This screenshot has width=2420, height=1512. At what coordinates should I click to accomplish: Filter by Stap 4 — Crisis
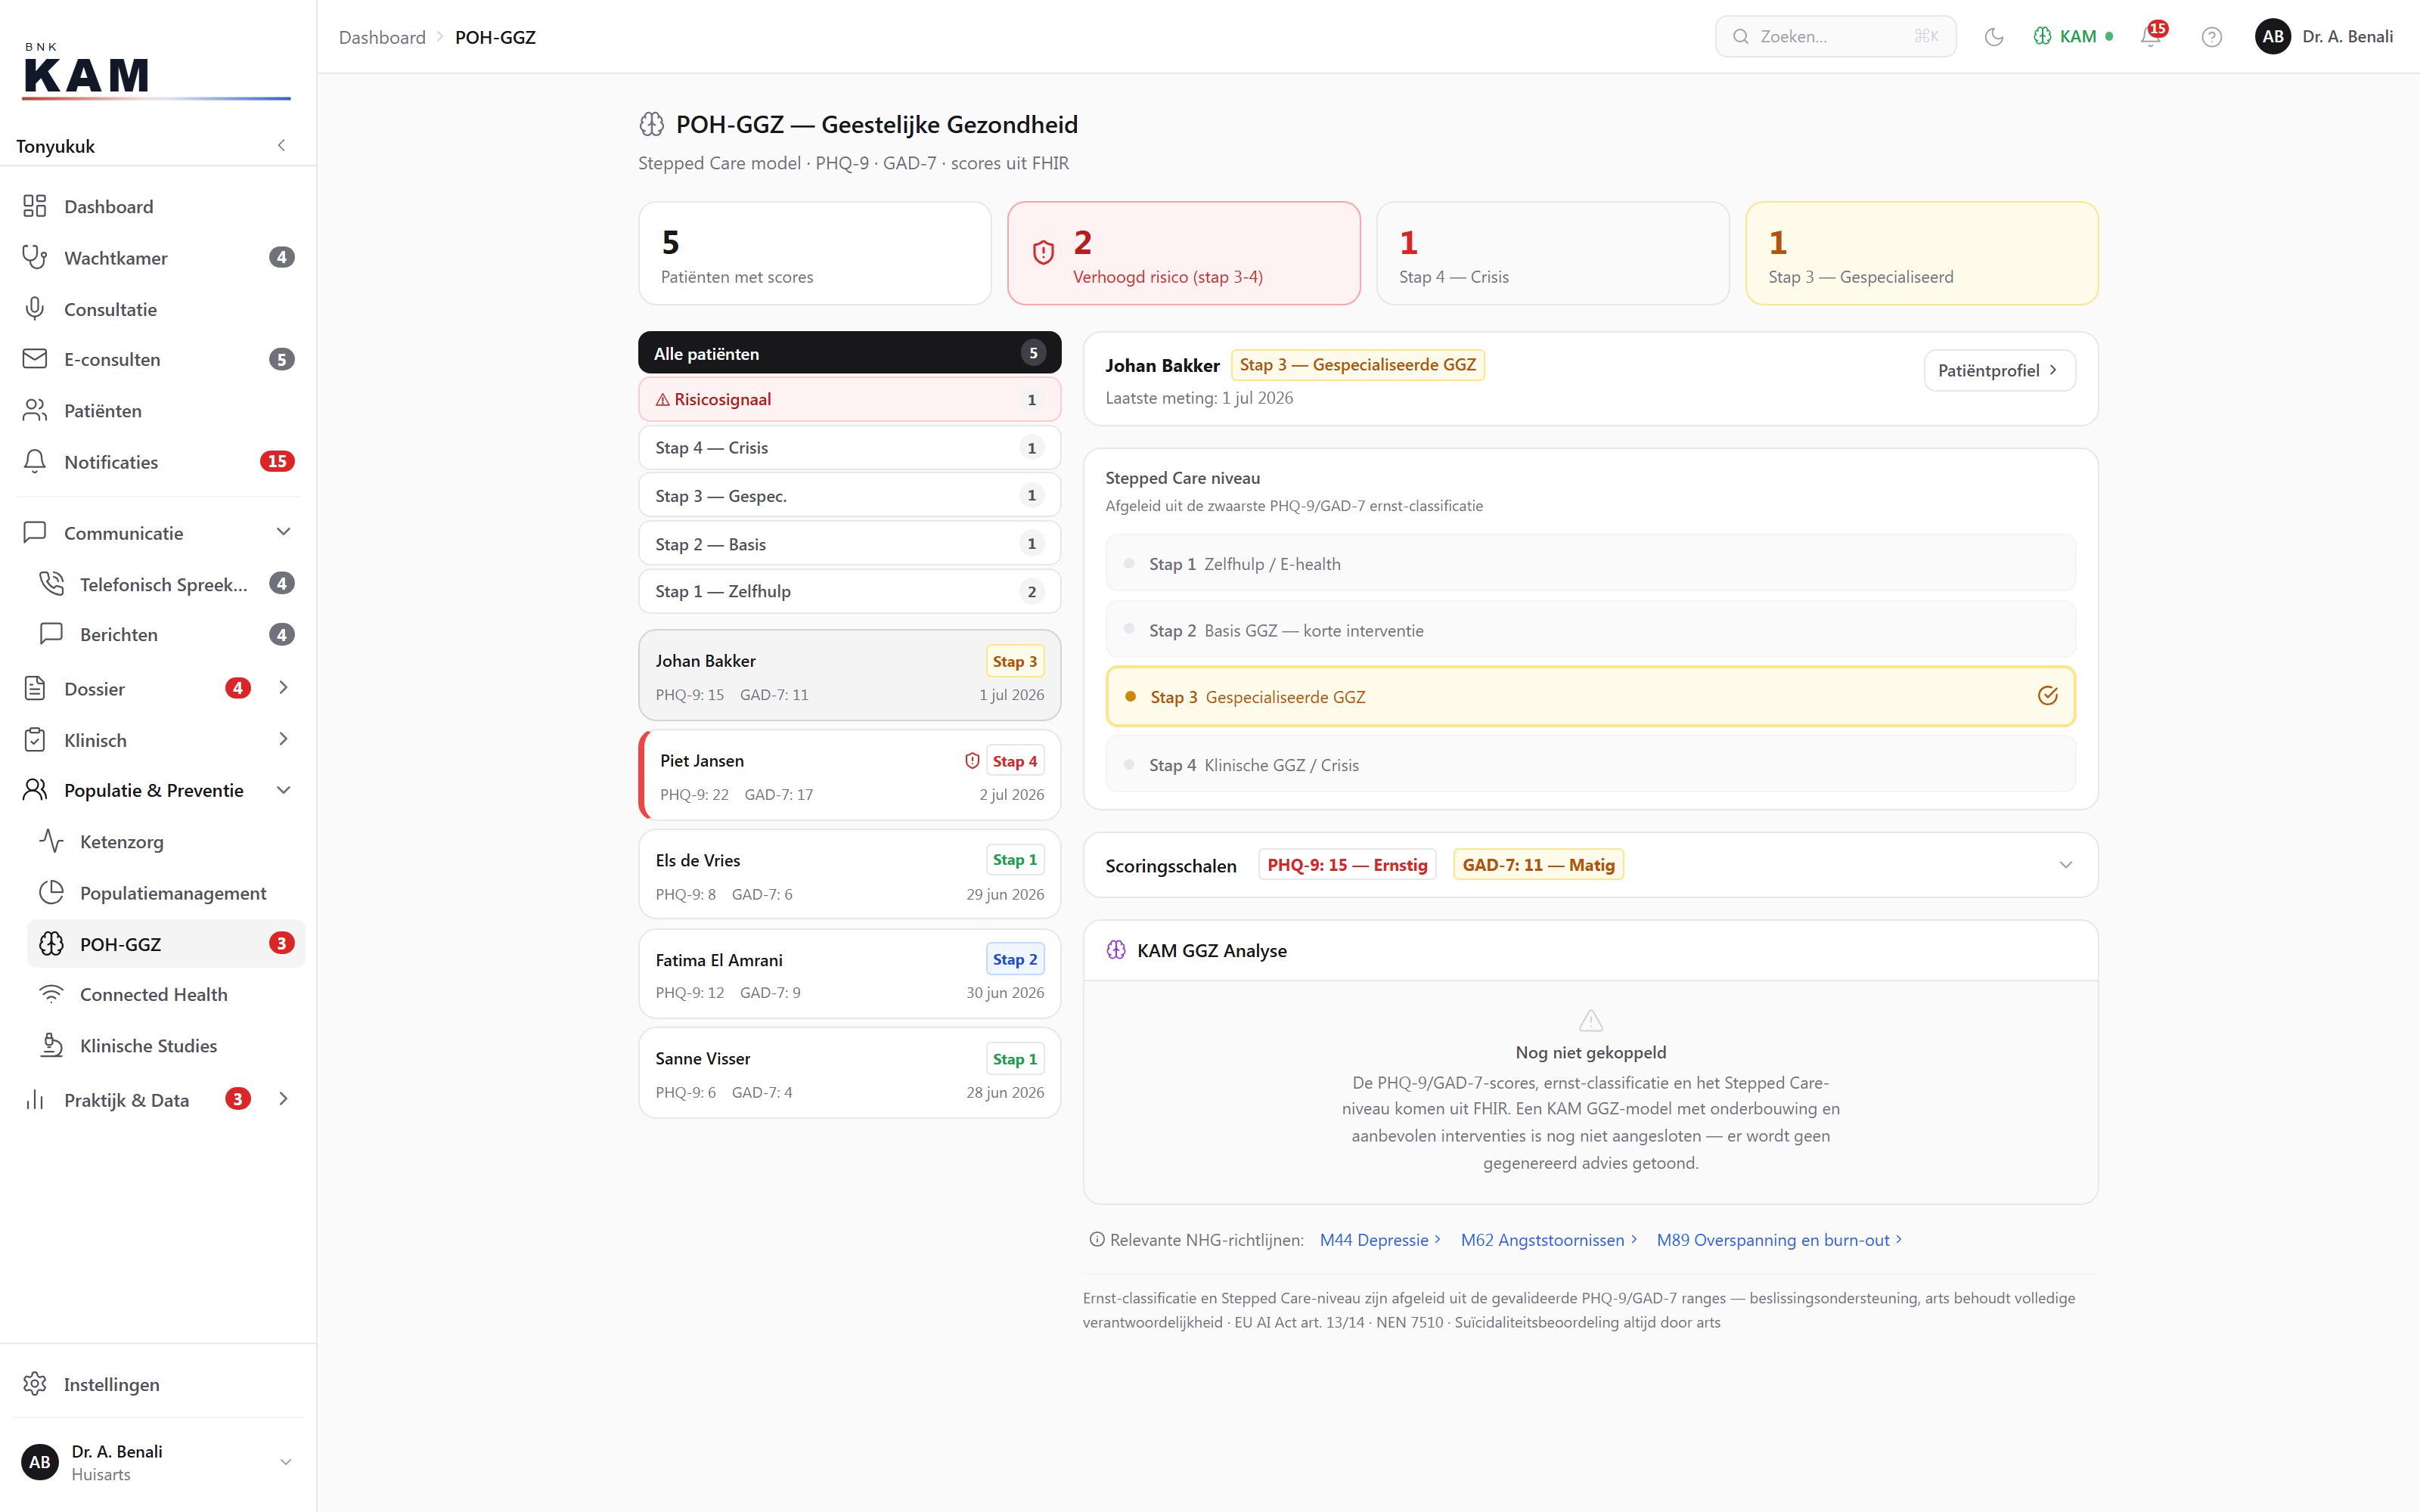pos(849,448)
